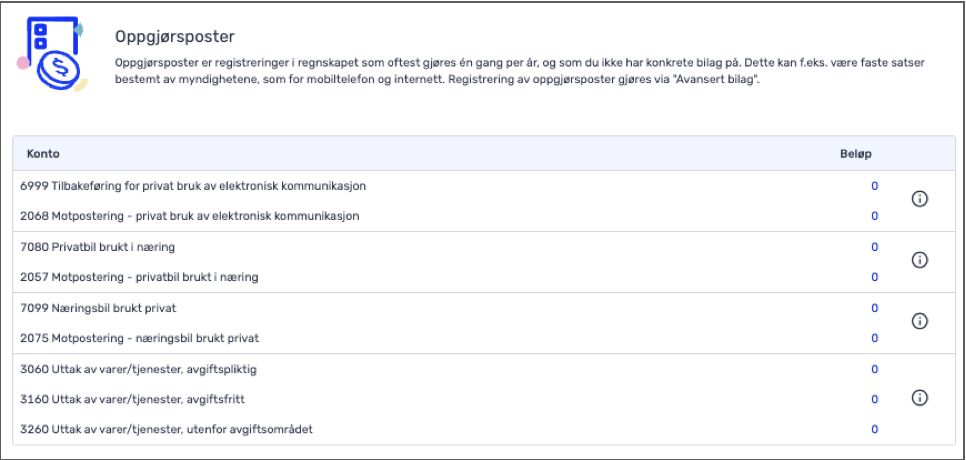Screen dimensions: 966x460
Task: Open amount 0 for 3260 utenfor avgiftsområdet
Action: tap(874, 429)
